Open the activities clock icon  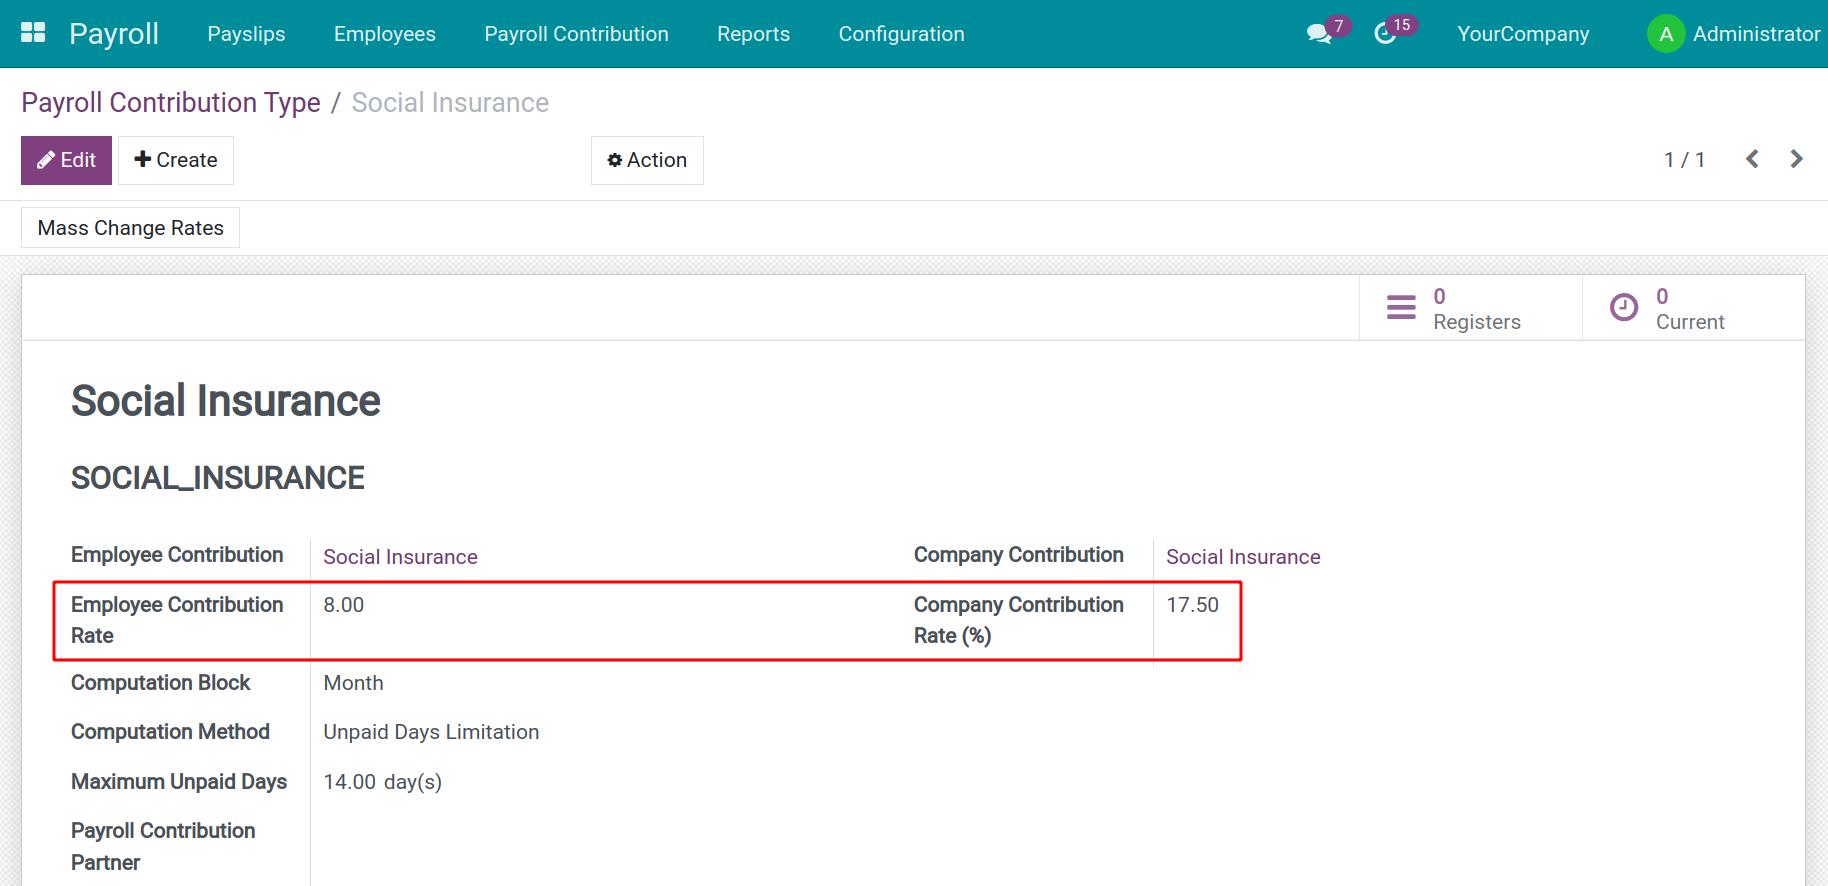pos(1385,34)
